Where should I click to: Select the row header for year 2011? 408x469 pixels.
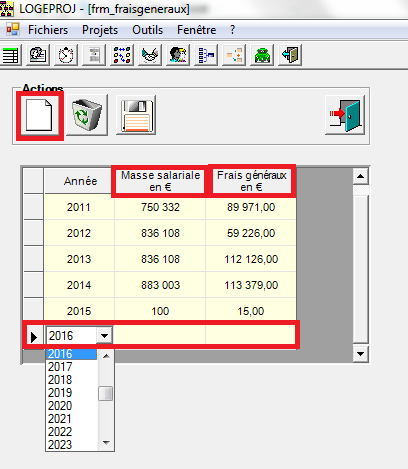pos(34,207)
